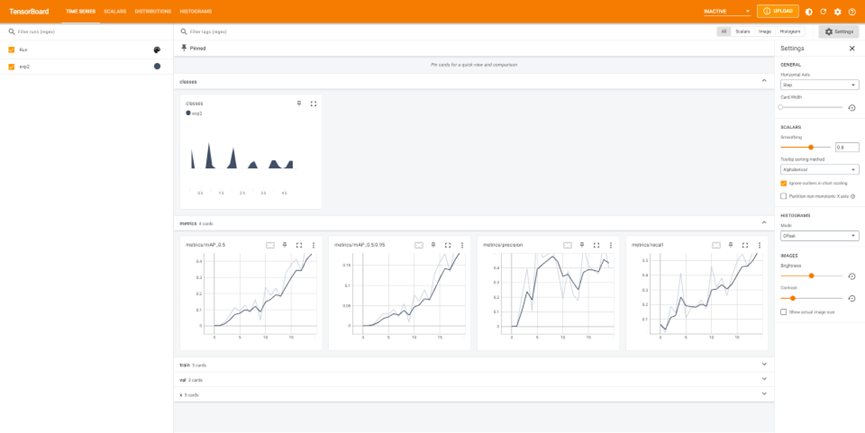The width and height of the screenshot is (865, 433).
Task: Fit domain on metrics/precision chart
Action: tap(568, 245)
